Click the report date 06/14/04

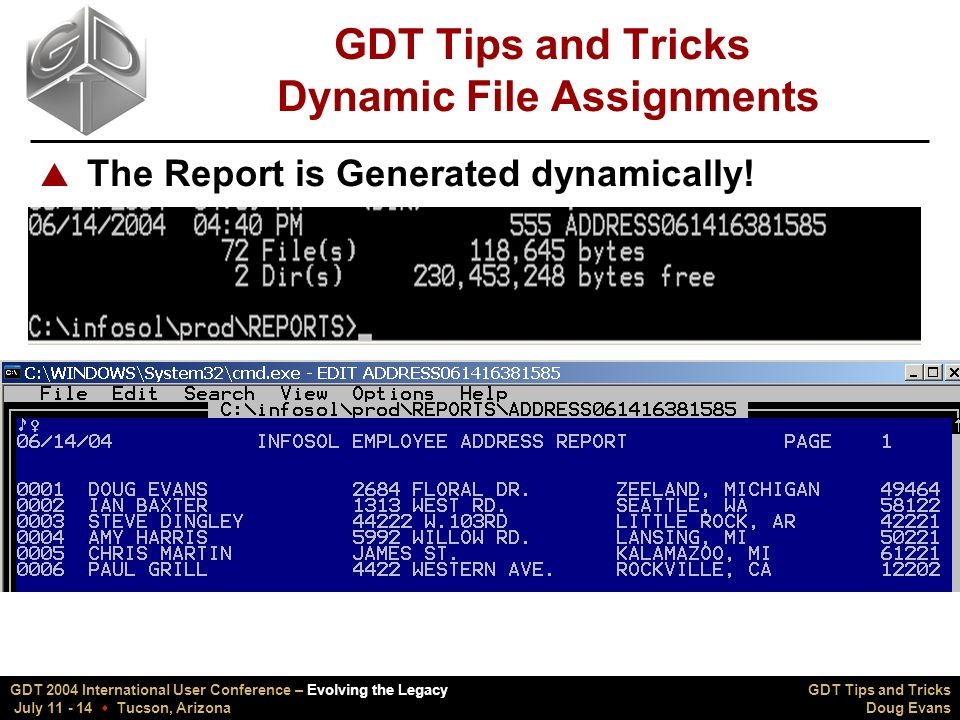[64, 441]
